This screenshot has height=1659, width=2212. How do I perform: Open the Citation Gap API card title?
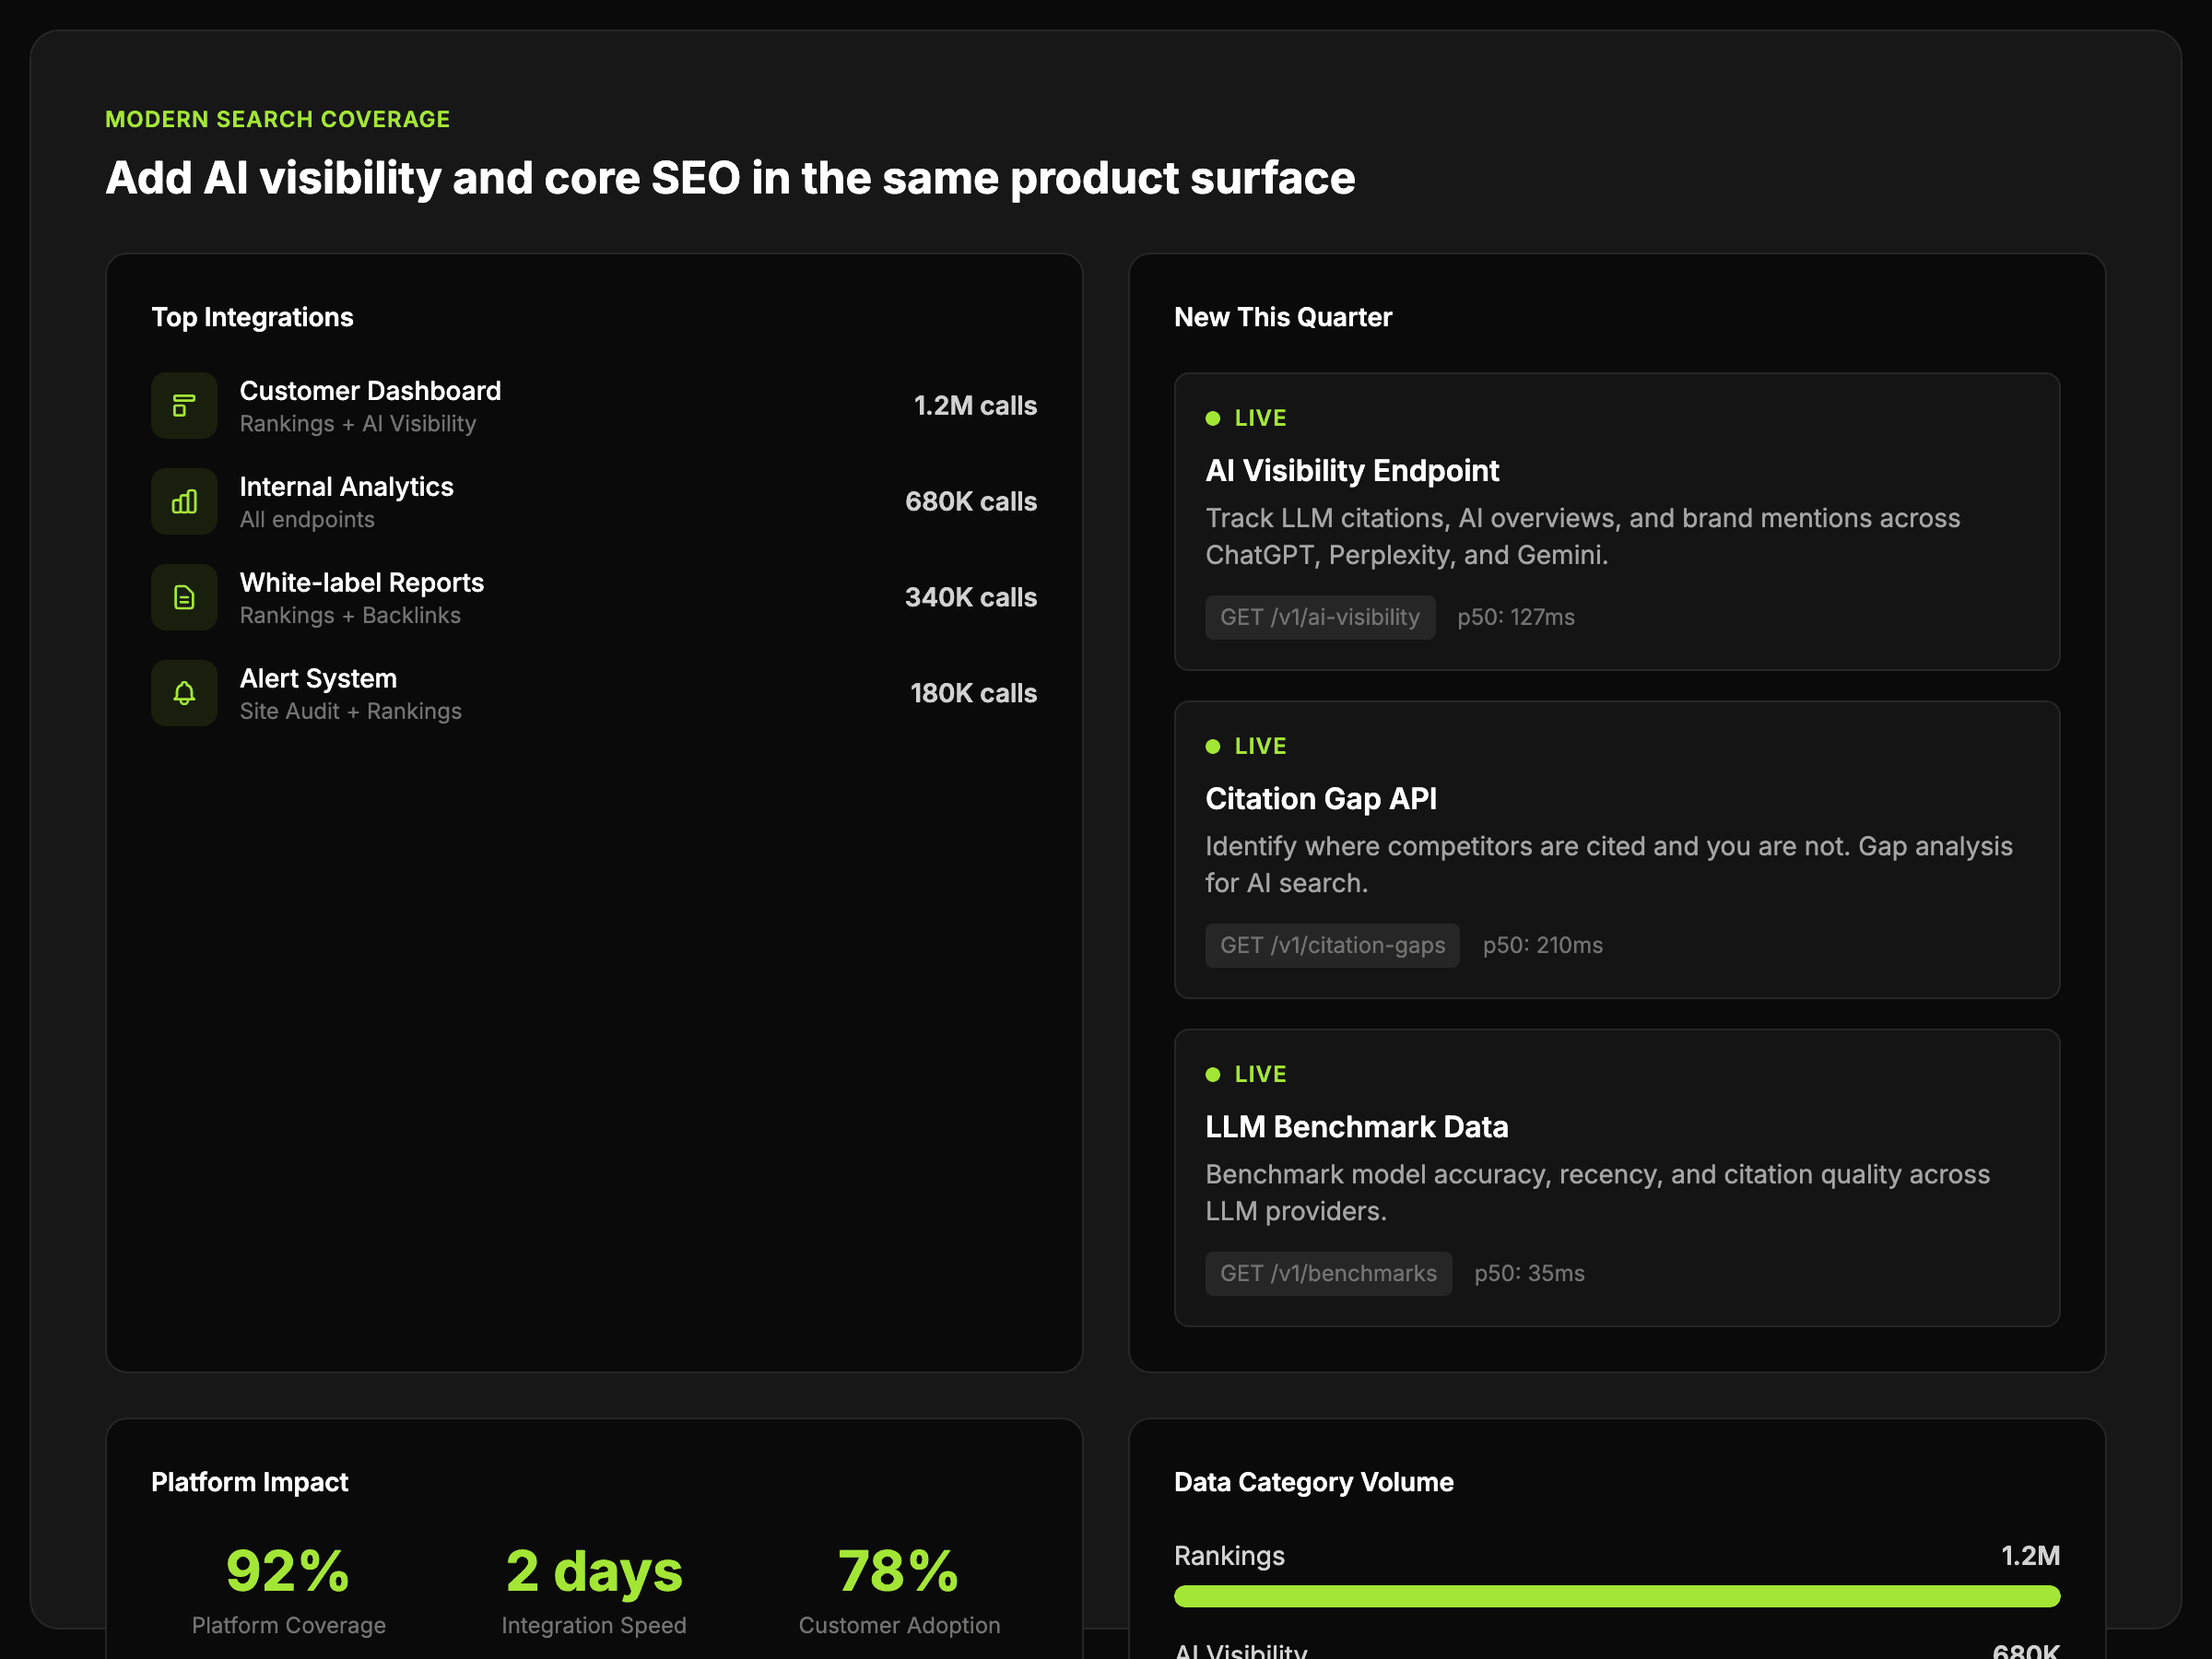pos(1320,799)
